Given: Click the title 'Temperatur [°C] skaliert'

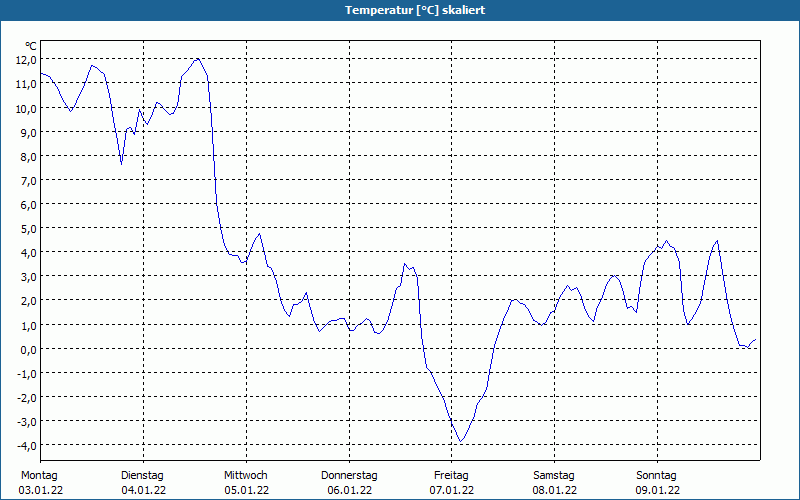Looking at the screenshot, I should coord(415,10).
